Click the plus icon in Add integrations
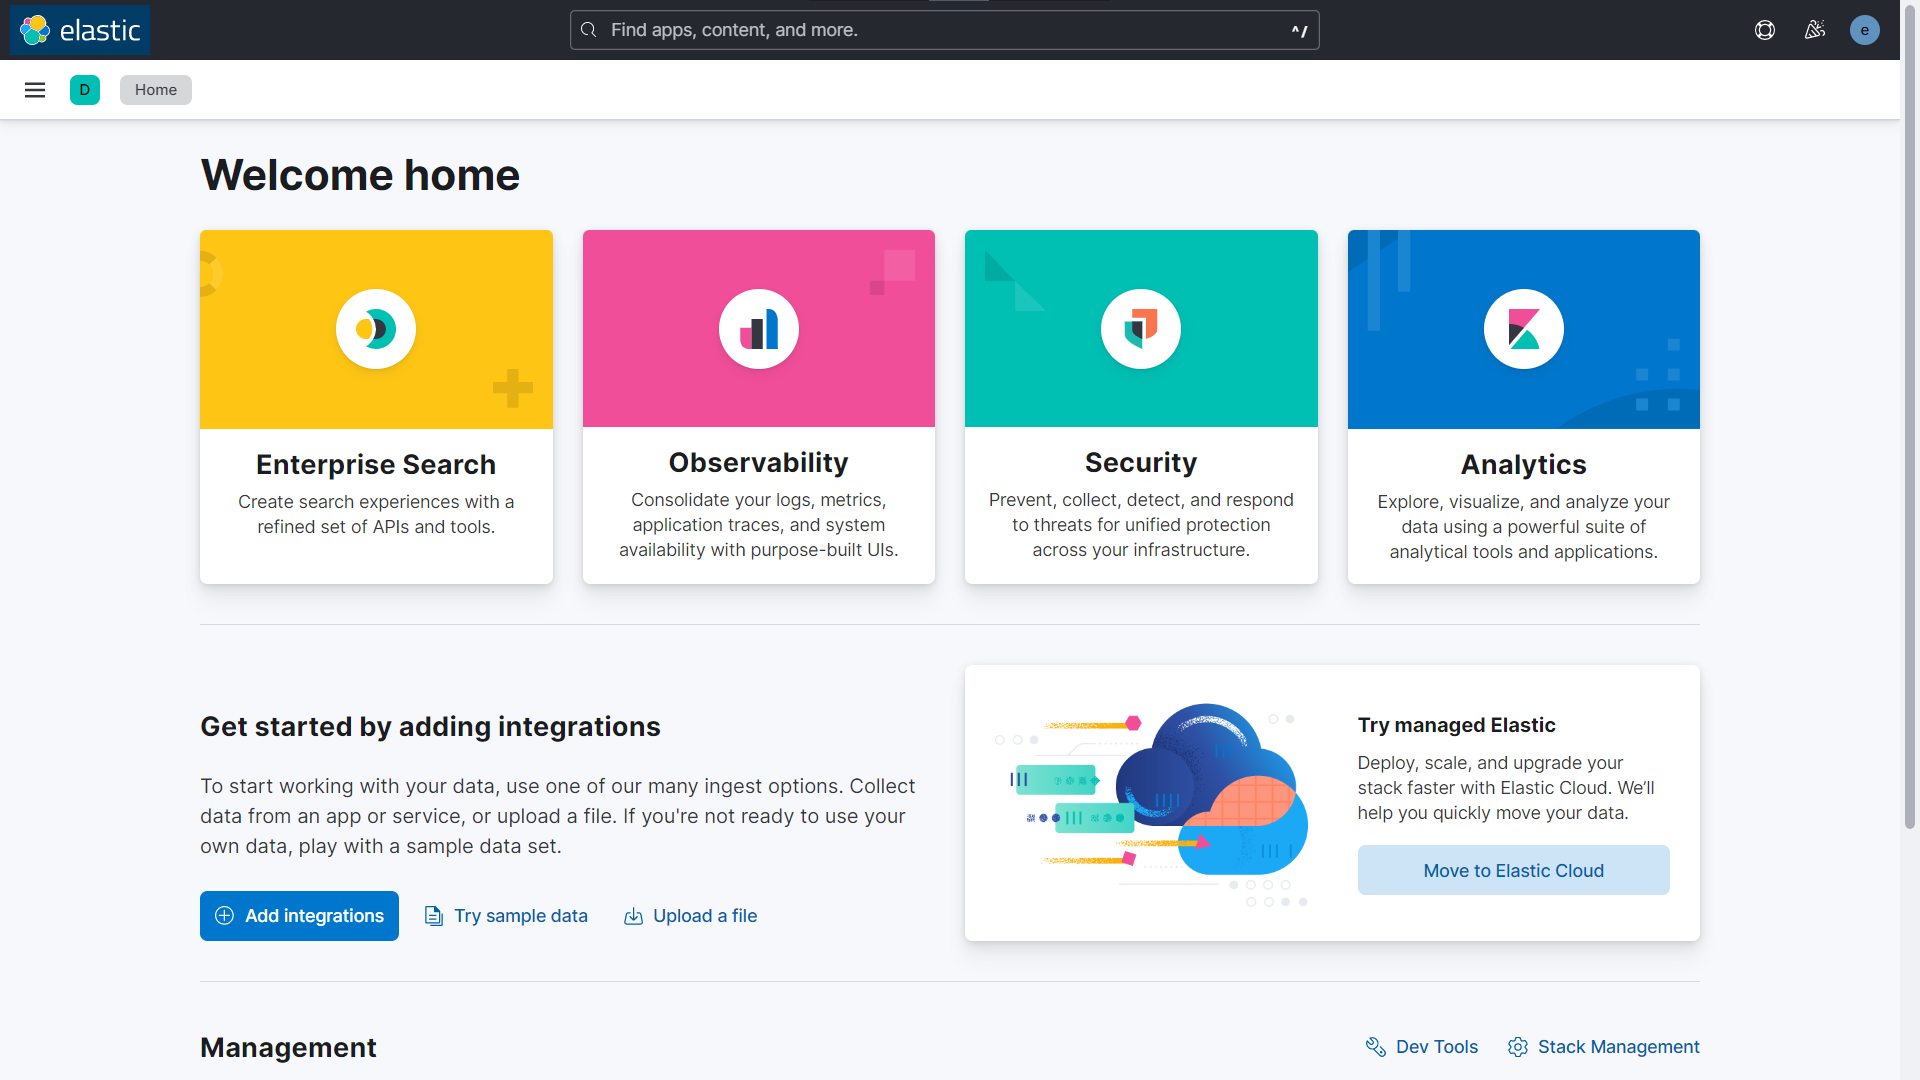This screenshot has width=1920, height=1080. 225,916
